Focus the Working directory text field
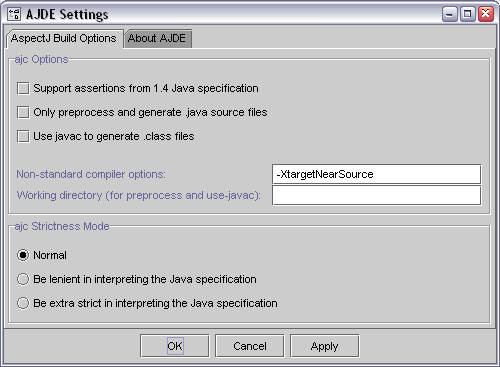500x367 pixels. point(376,195)
